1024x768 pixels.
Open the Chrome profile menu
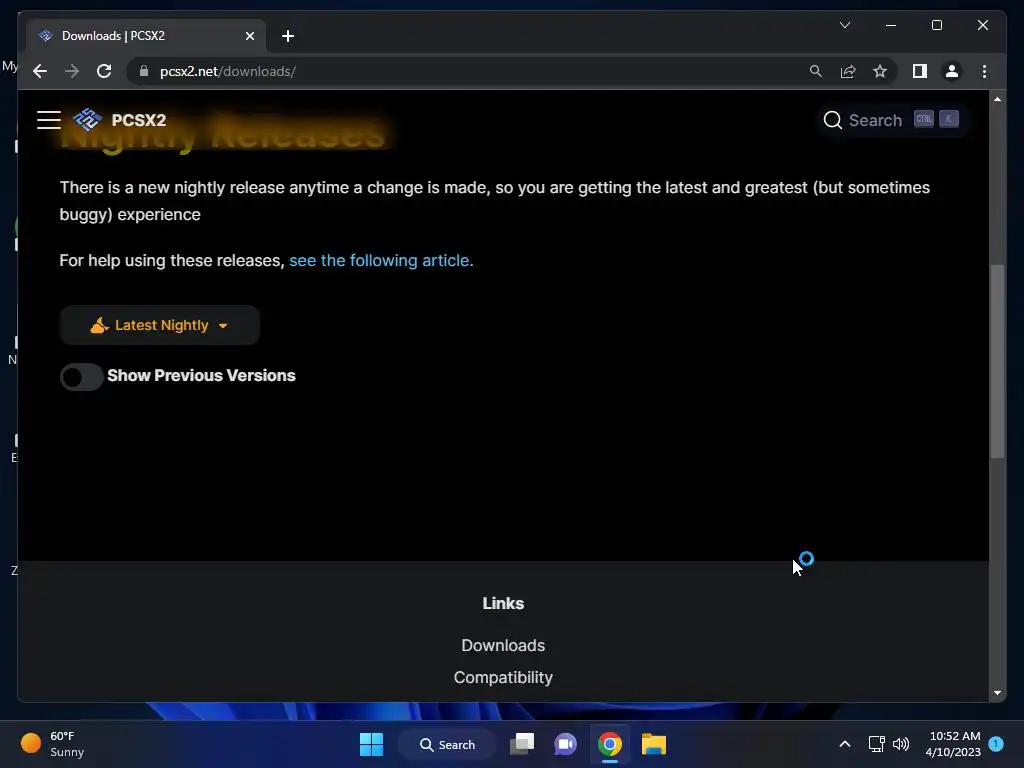tap(952, 71)
